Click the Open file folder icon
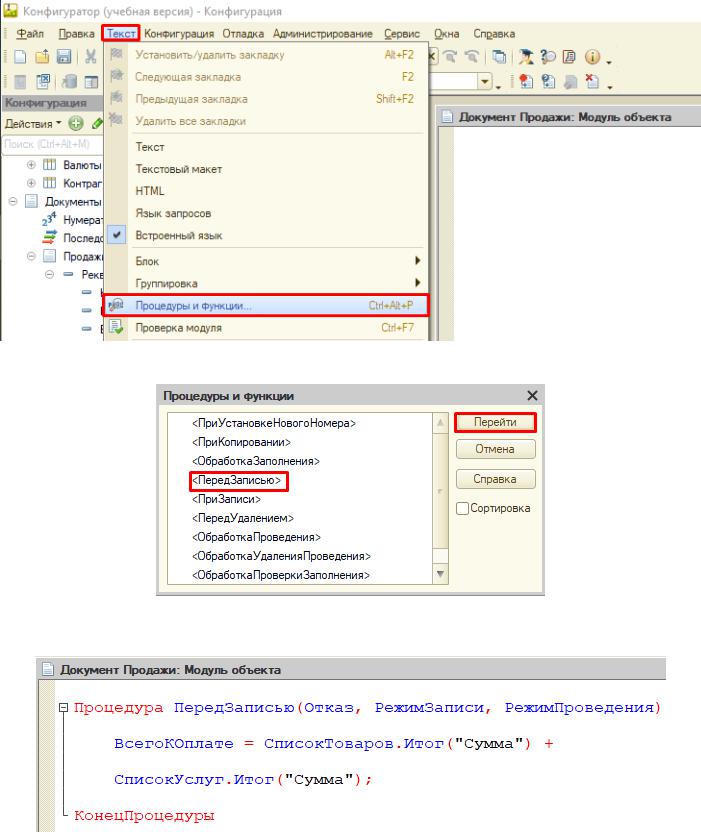 click(42, 57)
